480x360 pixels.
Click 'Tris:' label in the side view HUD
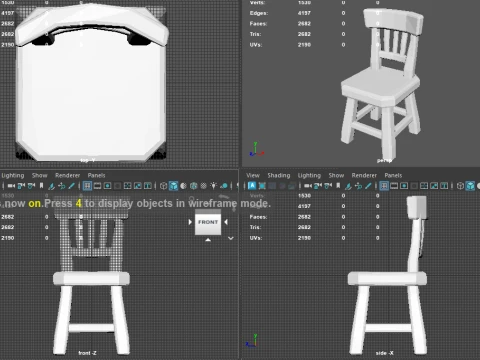tap(256, 227)
